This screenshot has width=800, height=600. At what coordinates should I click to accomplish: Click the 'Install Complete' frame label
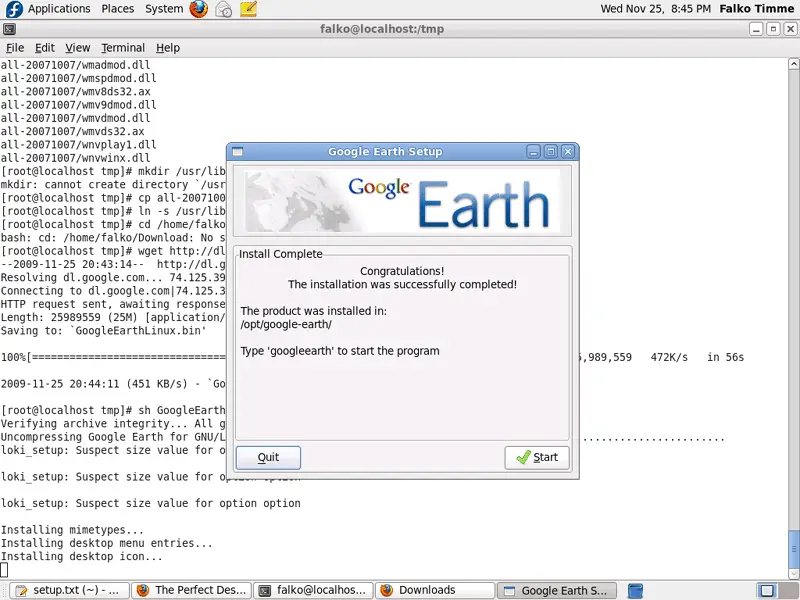(281, 254)
